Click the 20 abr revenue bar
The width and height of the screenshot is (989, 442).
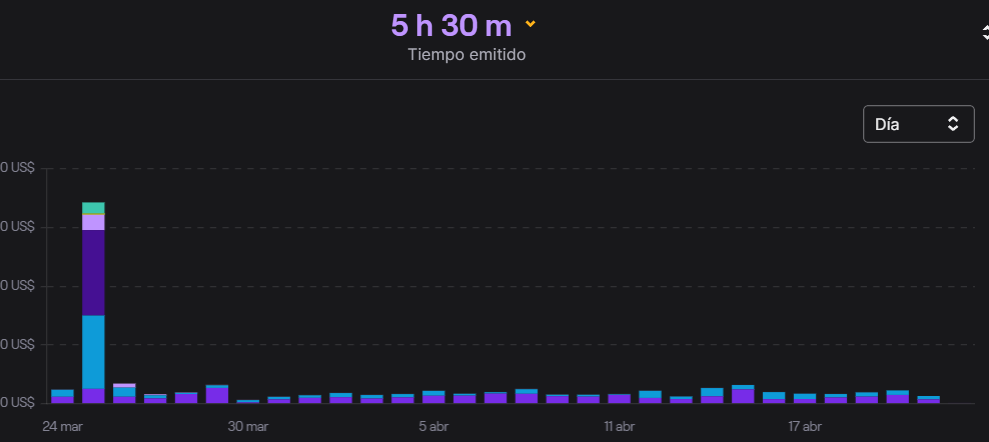pyautogui.click(x=898, y=397)
